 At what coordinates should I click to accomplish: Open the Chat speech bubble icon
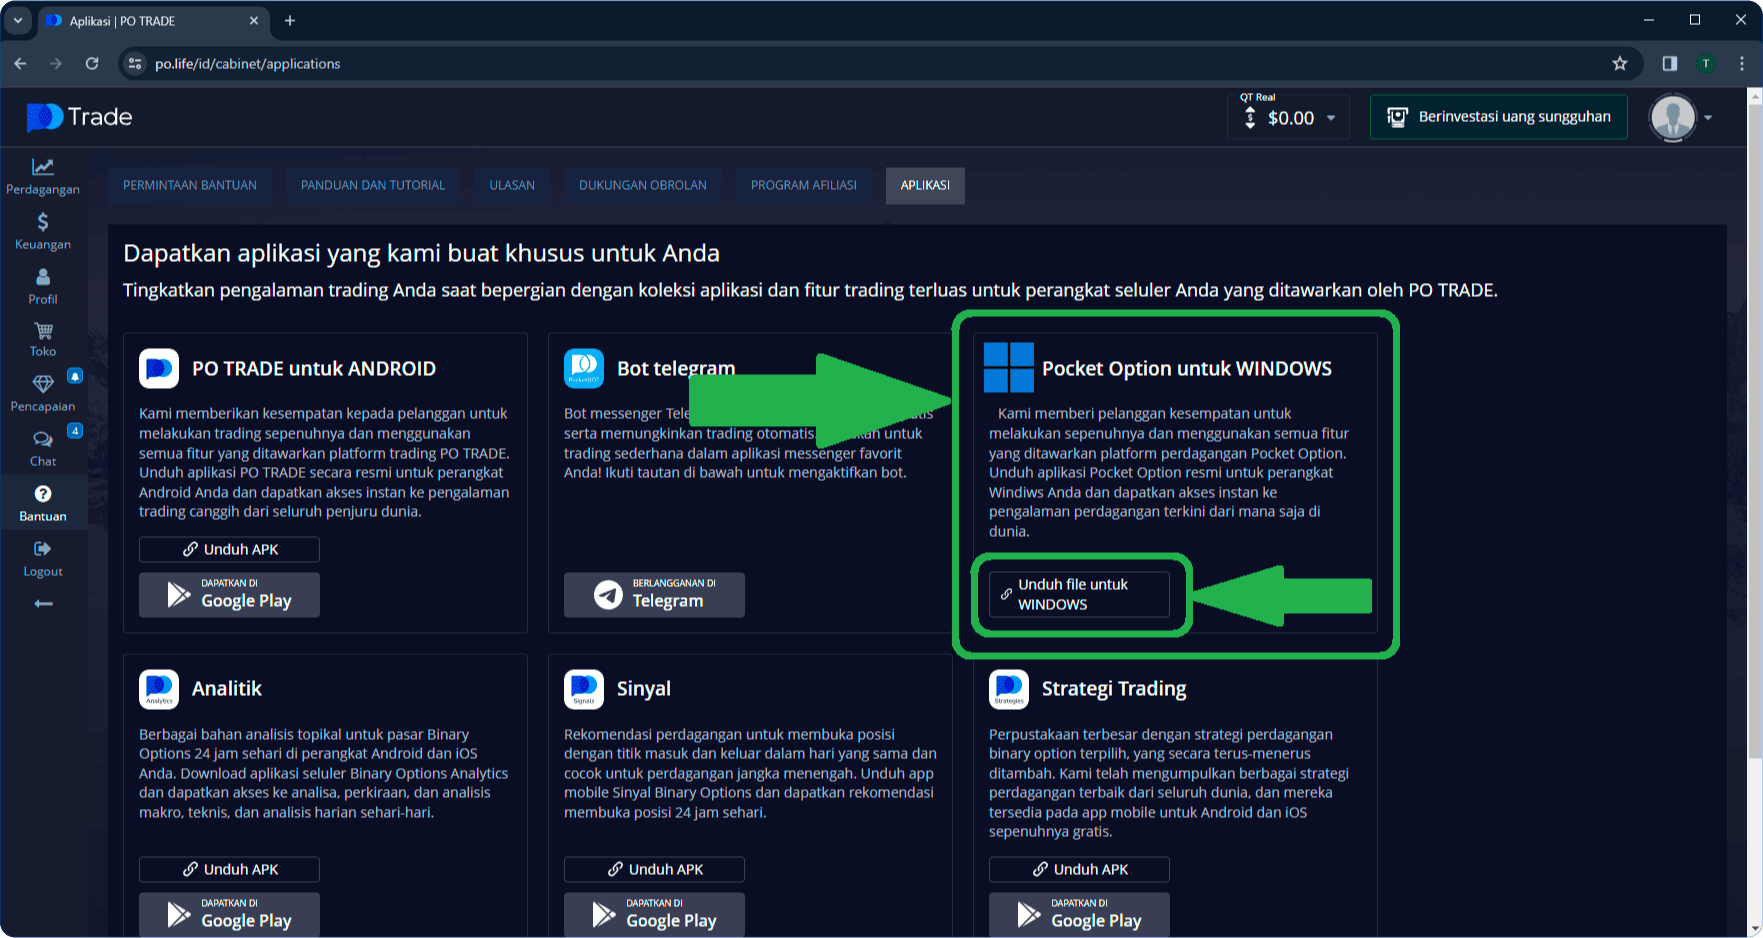43,439
